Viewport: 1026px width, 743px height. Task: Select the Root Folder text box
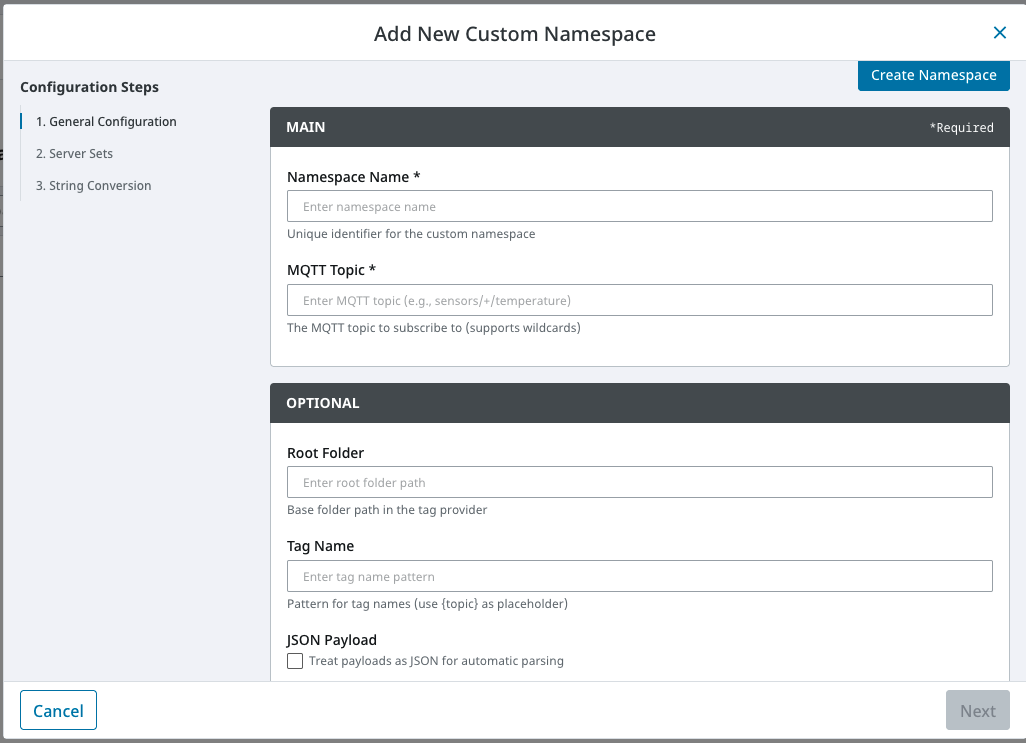click(639, 482)
